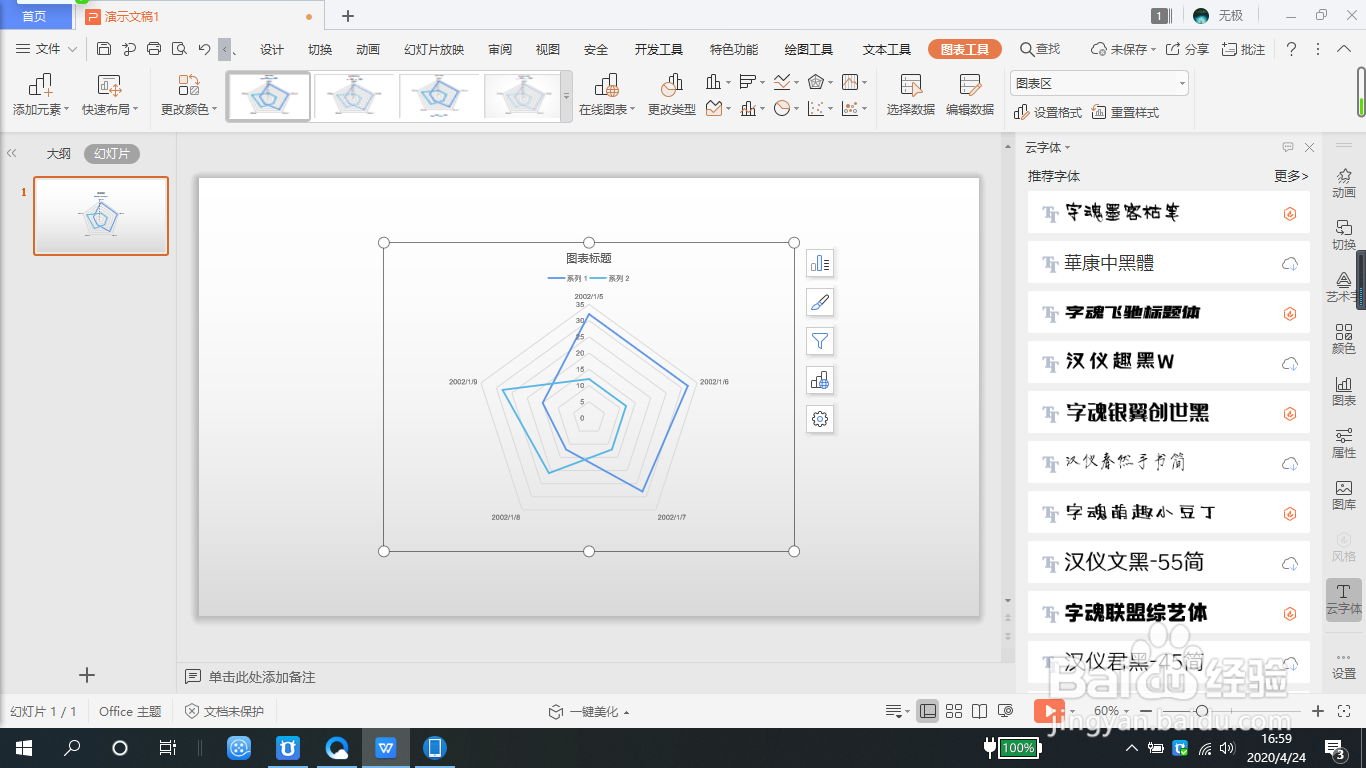Open Quick Layout (快速布局) menu

tap(110, 96)
